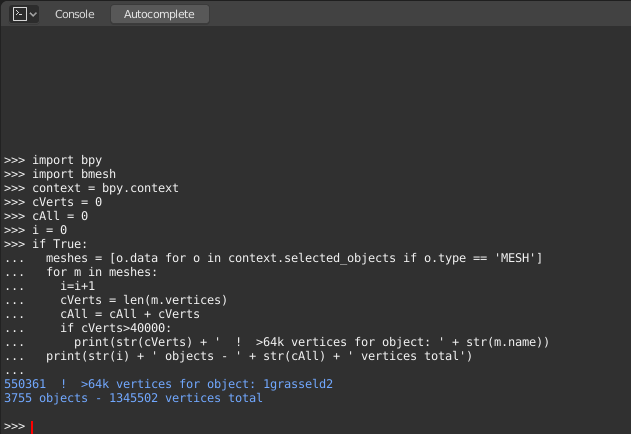Viewport: 631px width, 434px height.
Task: Click the 'for m in meshes:' line
Action: [x=102, y=273]
